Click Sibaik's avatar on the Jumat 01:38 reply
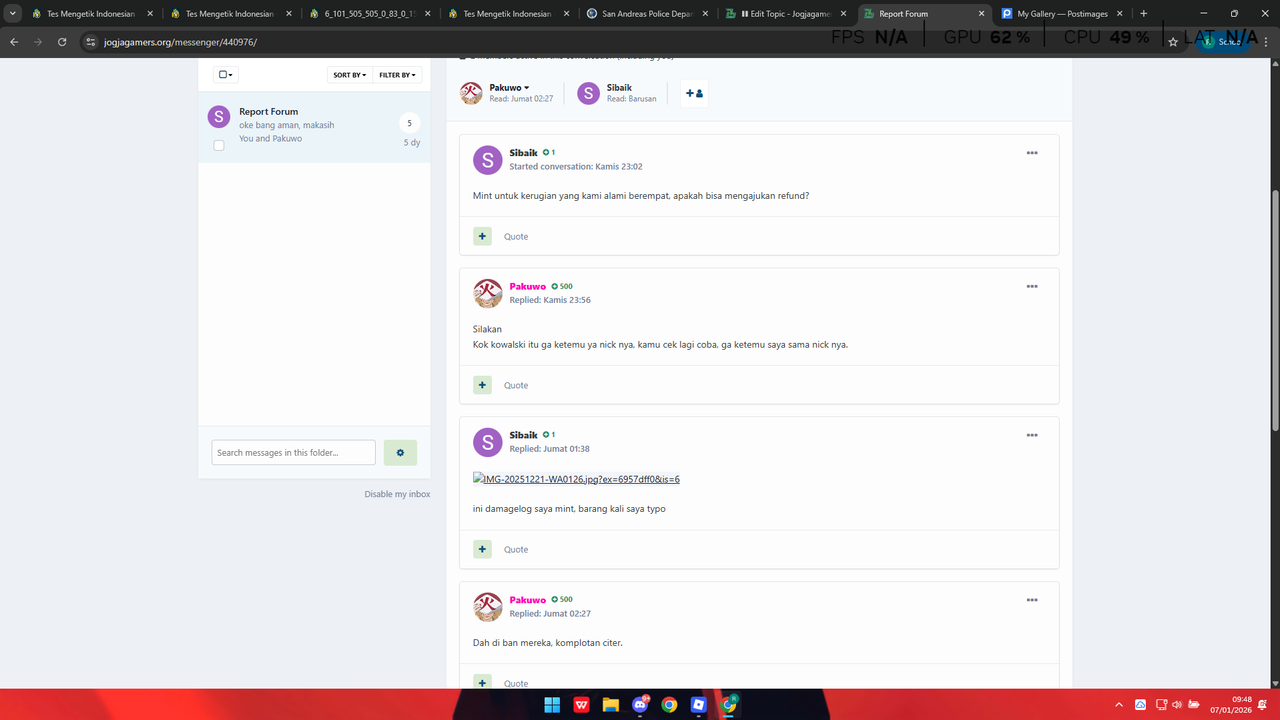 [x=487, y=442]
